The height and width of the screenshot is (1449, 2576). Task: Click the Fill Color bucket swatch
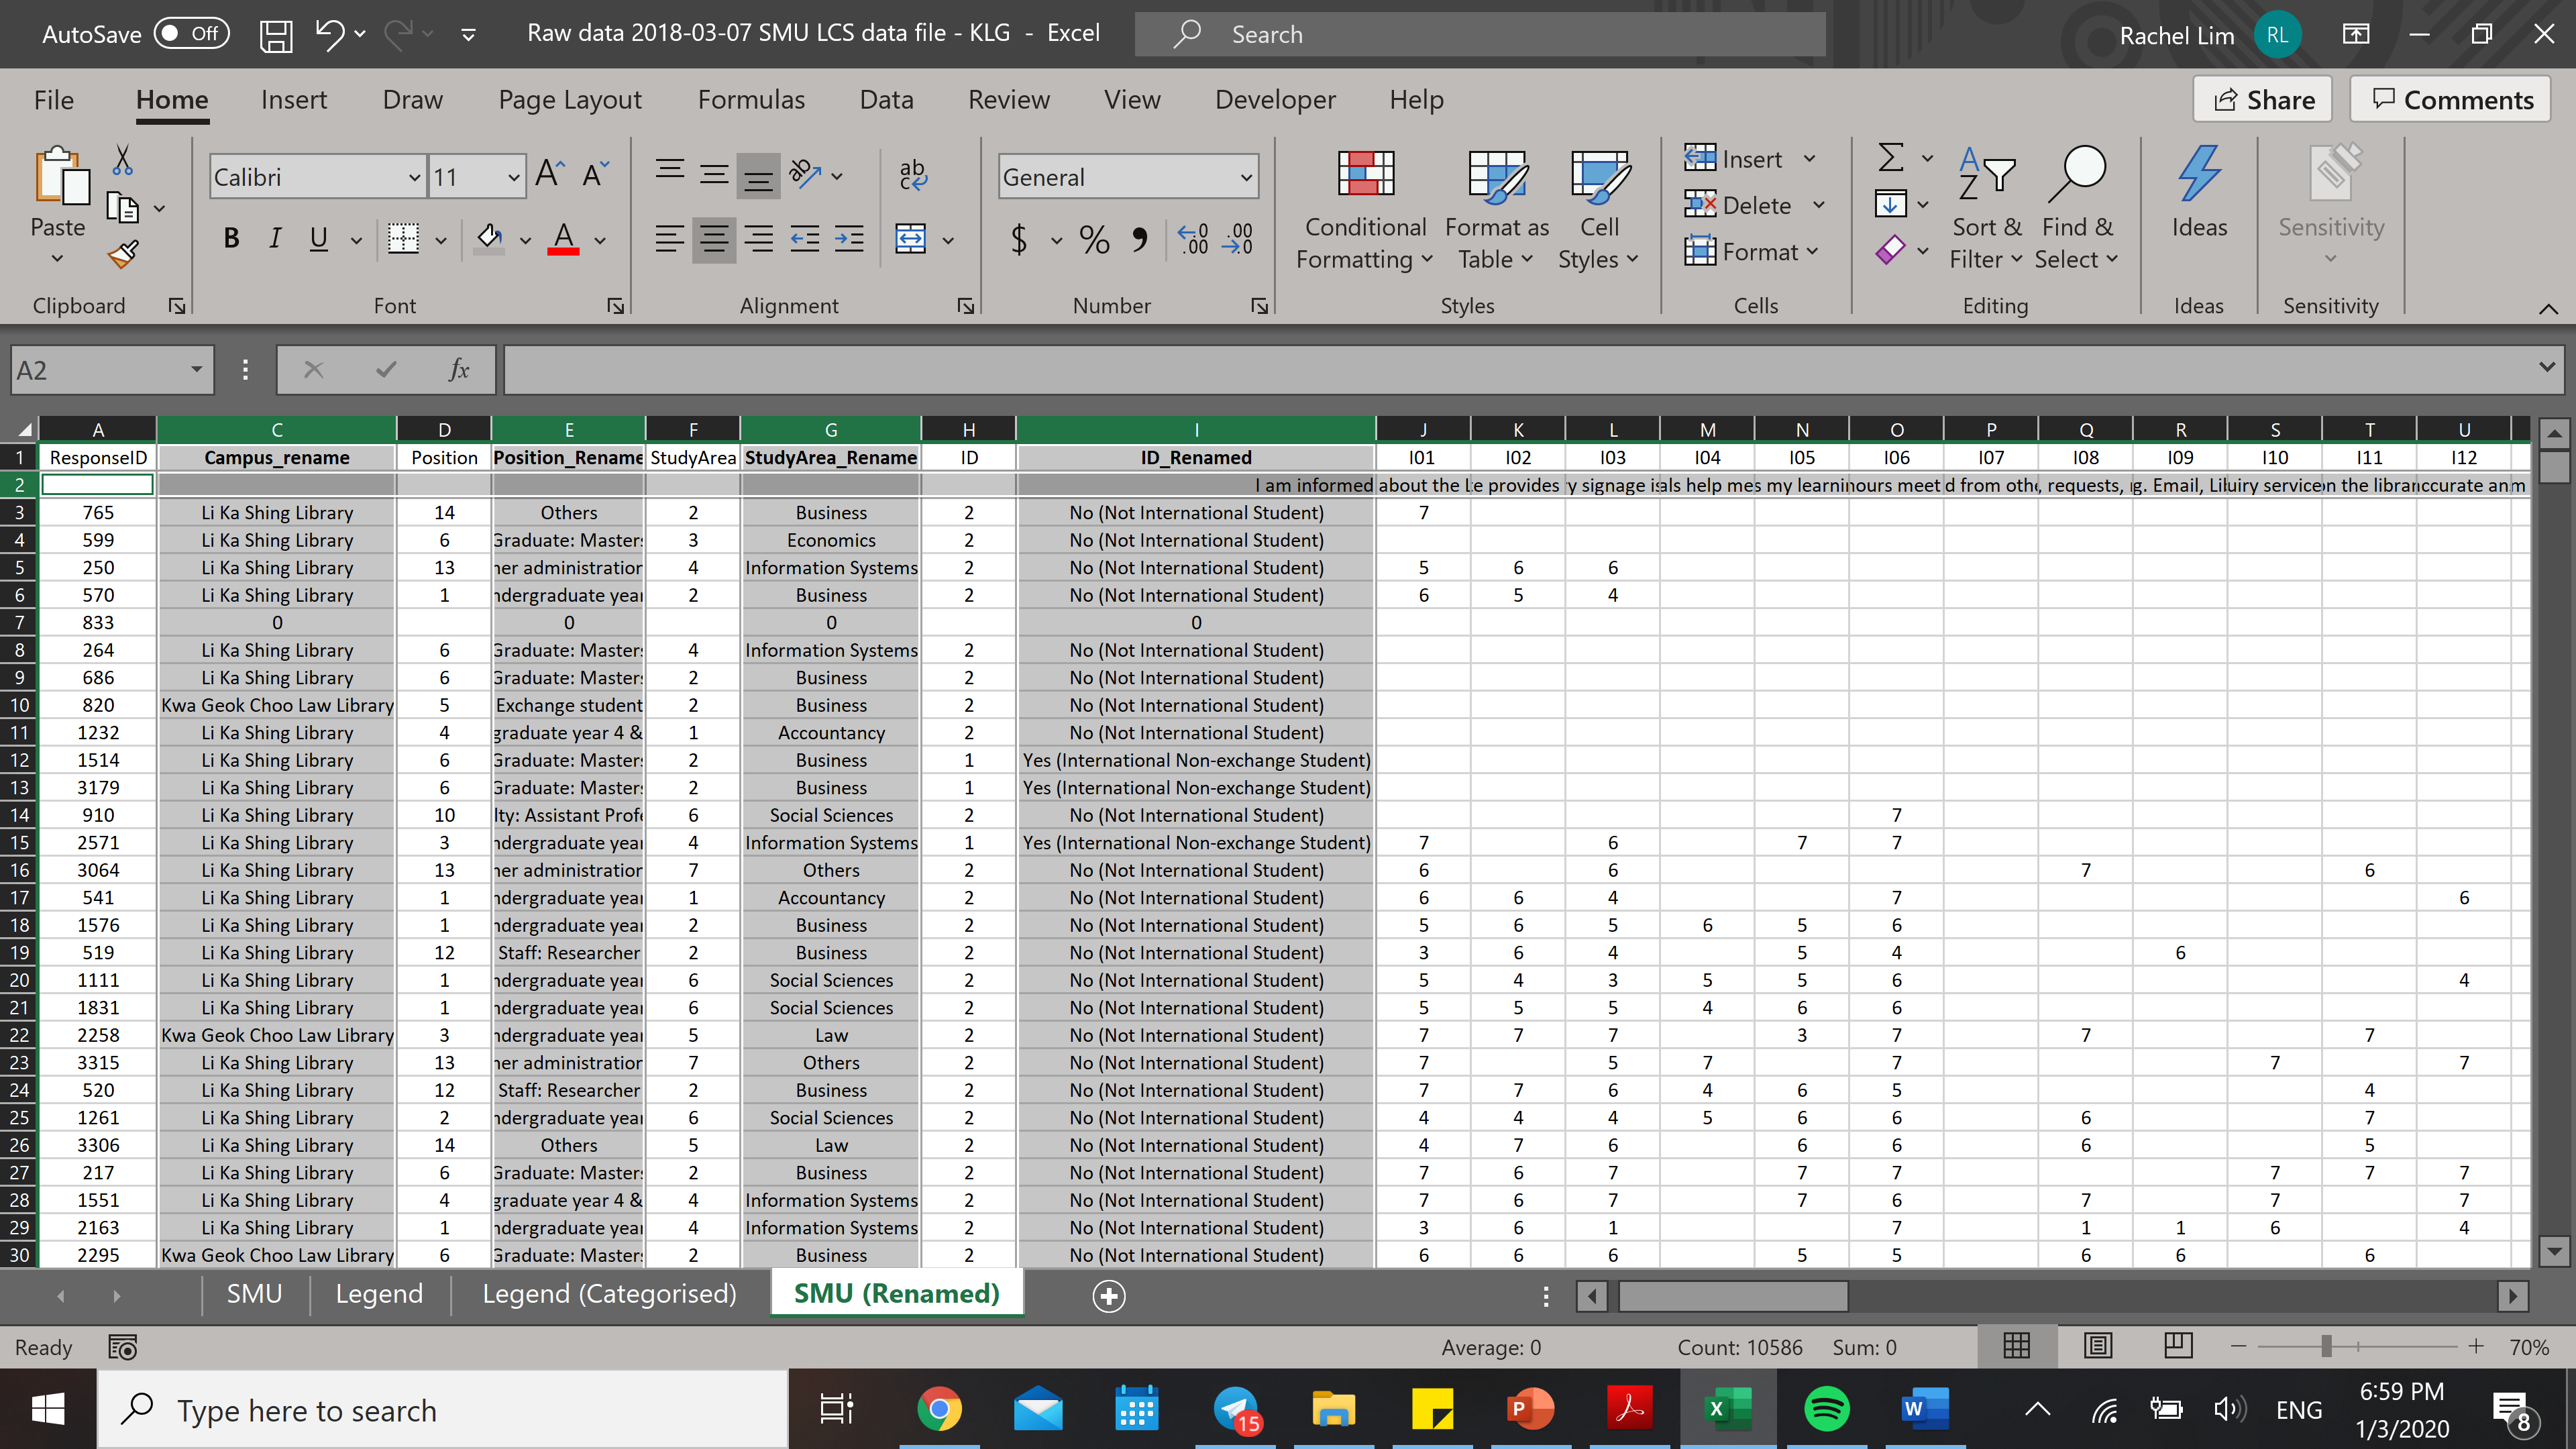coord(488,239)
